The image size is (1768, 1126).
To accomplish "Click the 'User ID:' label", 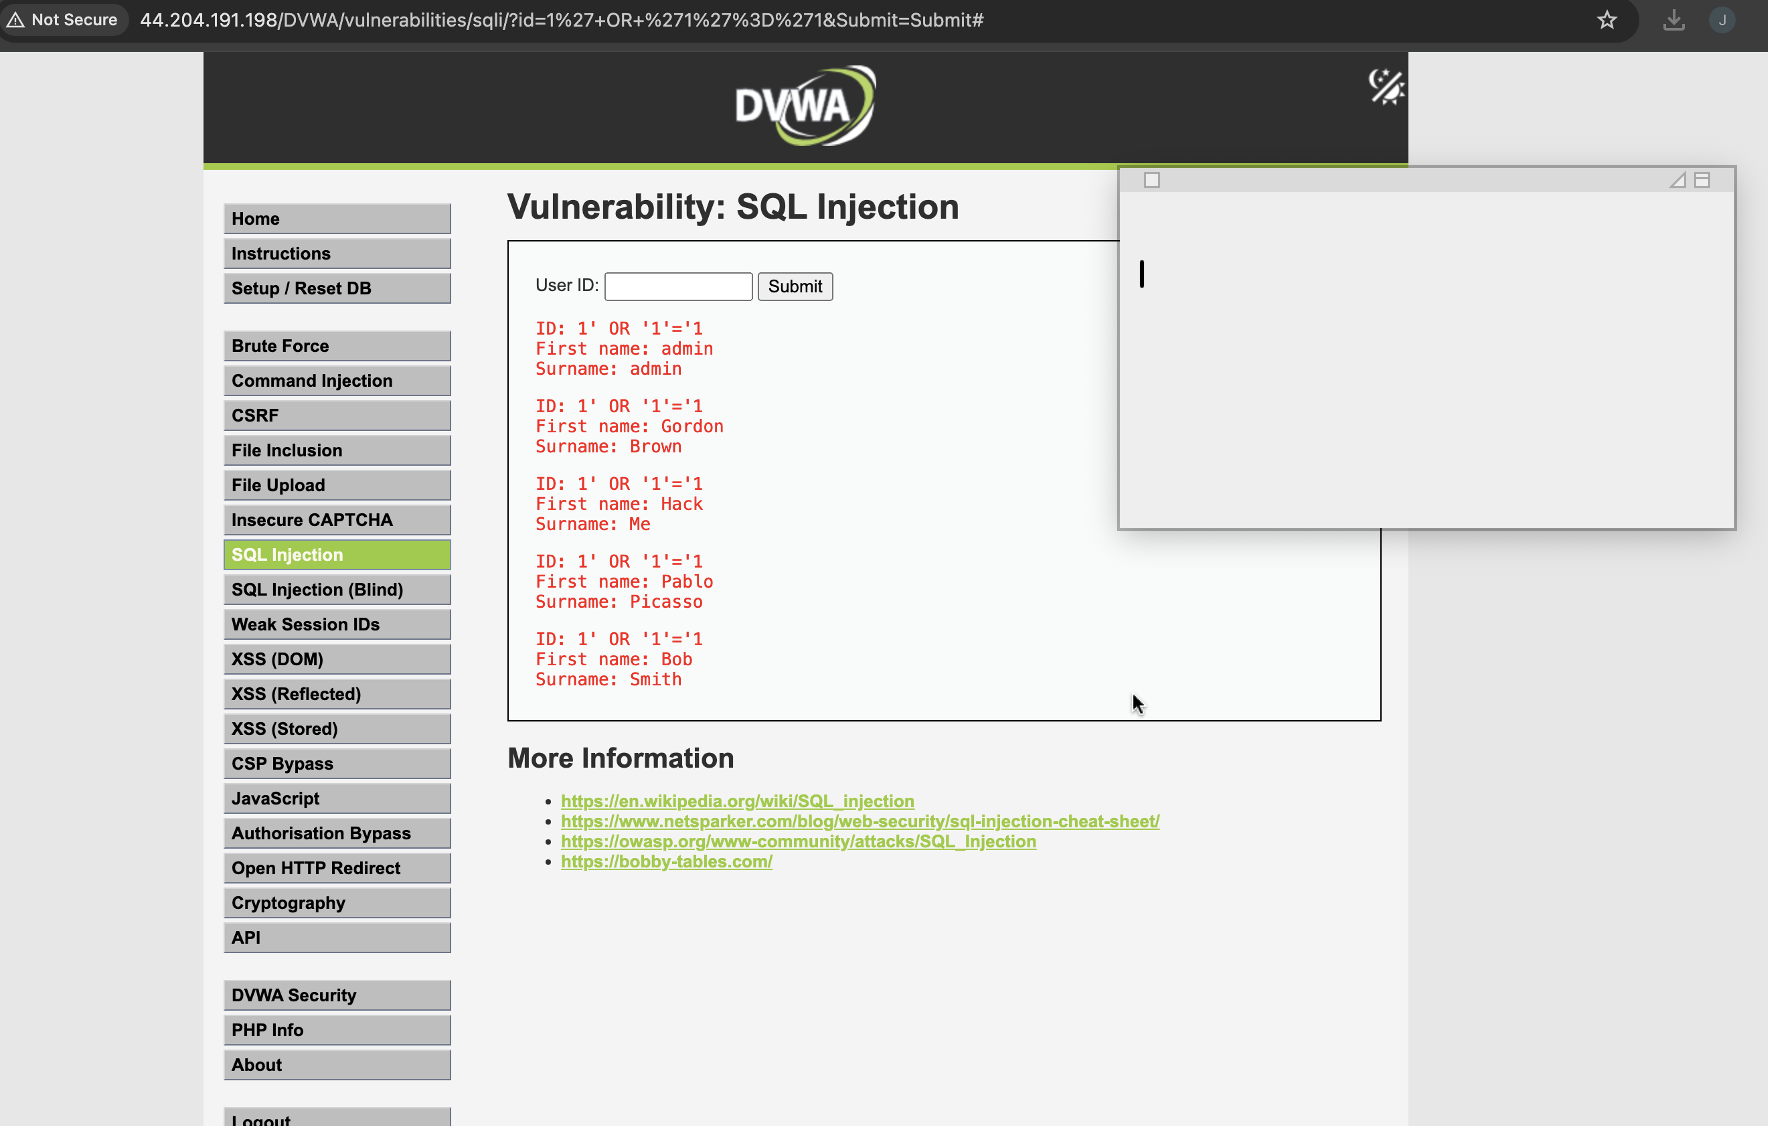I will tap(567, 285).
